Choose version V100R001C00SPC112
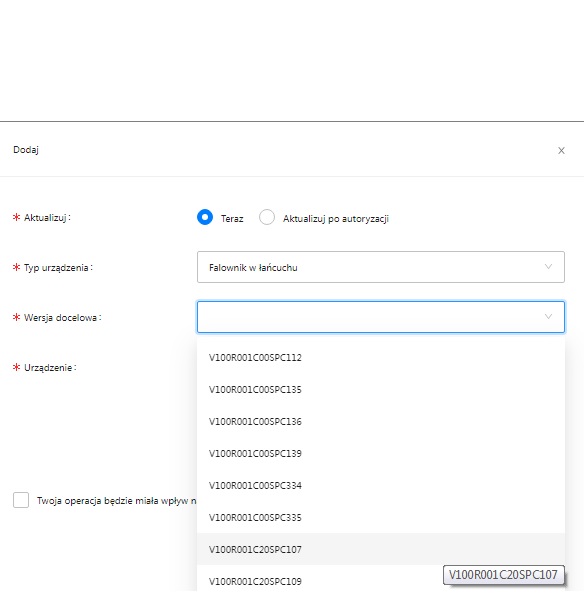The image size is (584, 596). click(381, 357)
